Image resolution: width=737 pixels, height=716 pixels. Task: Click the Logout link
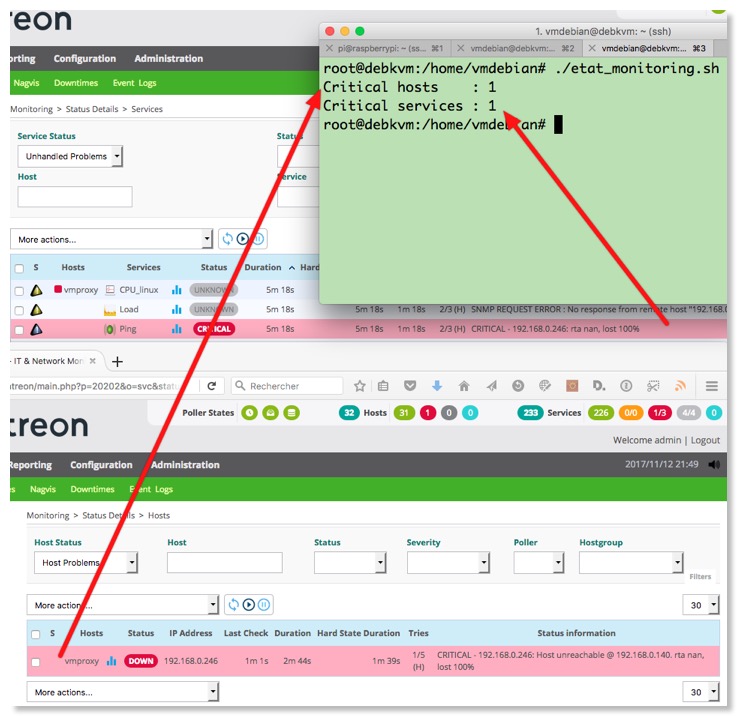click(x=704, y=440)
